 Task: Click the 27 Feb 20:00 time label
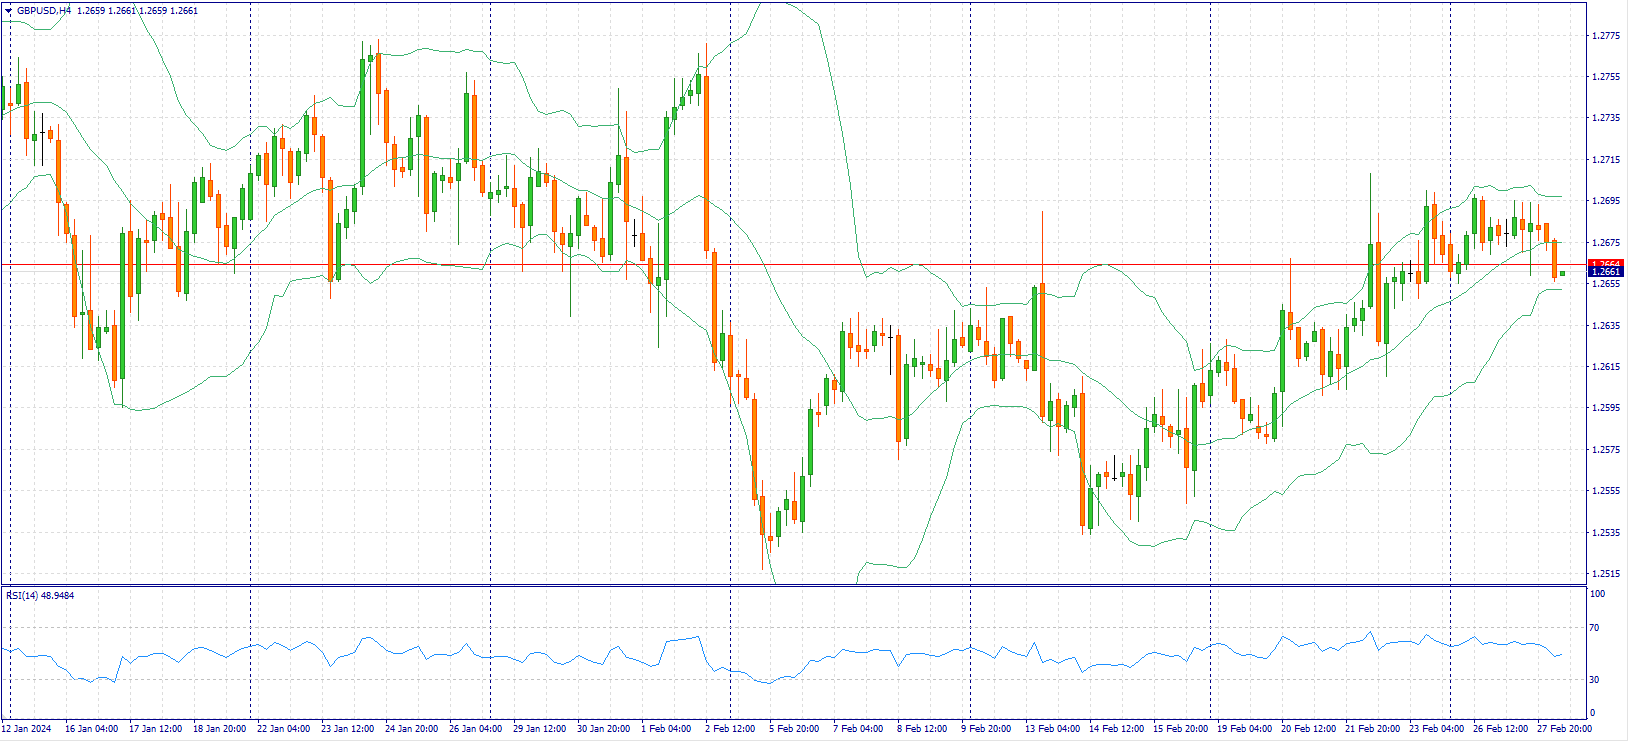[x=1564, y=729]
